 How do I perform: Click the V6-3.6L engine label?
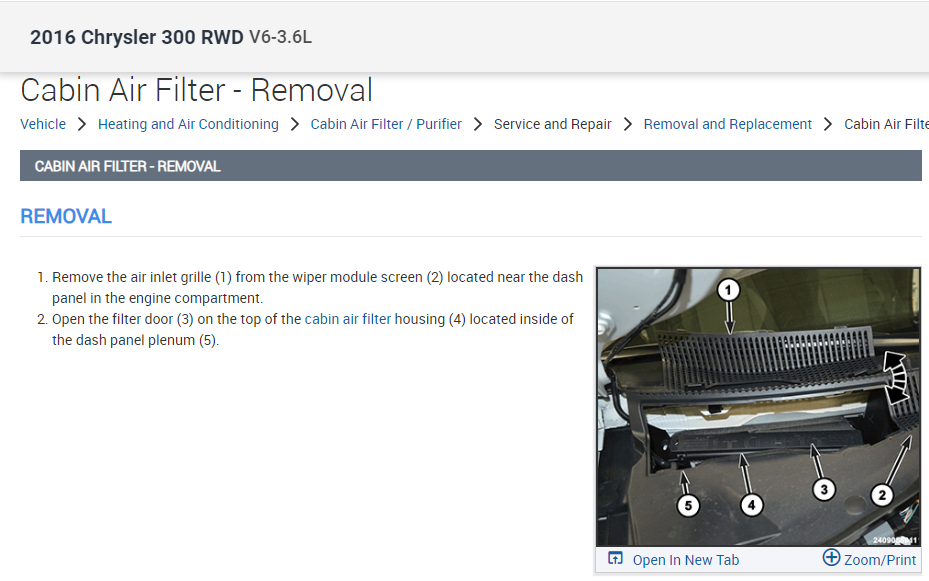(x=280, y=37)
